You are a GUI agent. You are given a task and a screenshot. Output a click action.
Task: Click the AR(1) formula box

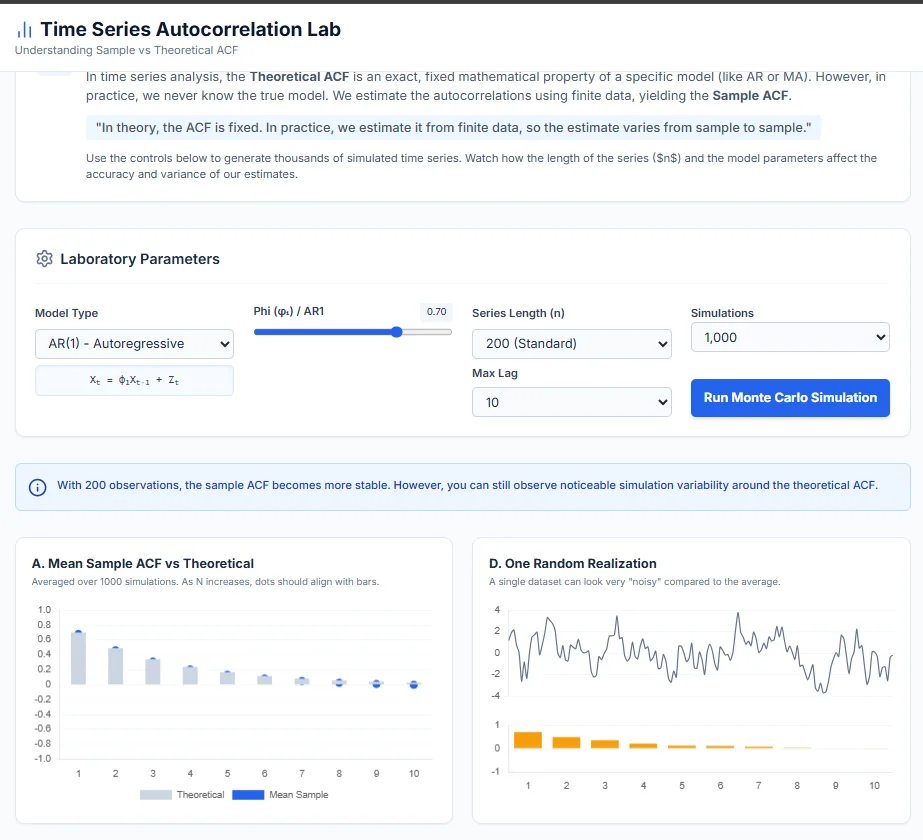click(134, 380)
